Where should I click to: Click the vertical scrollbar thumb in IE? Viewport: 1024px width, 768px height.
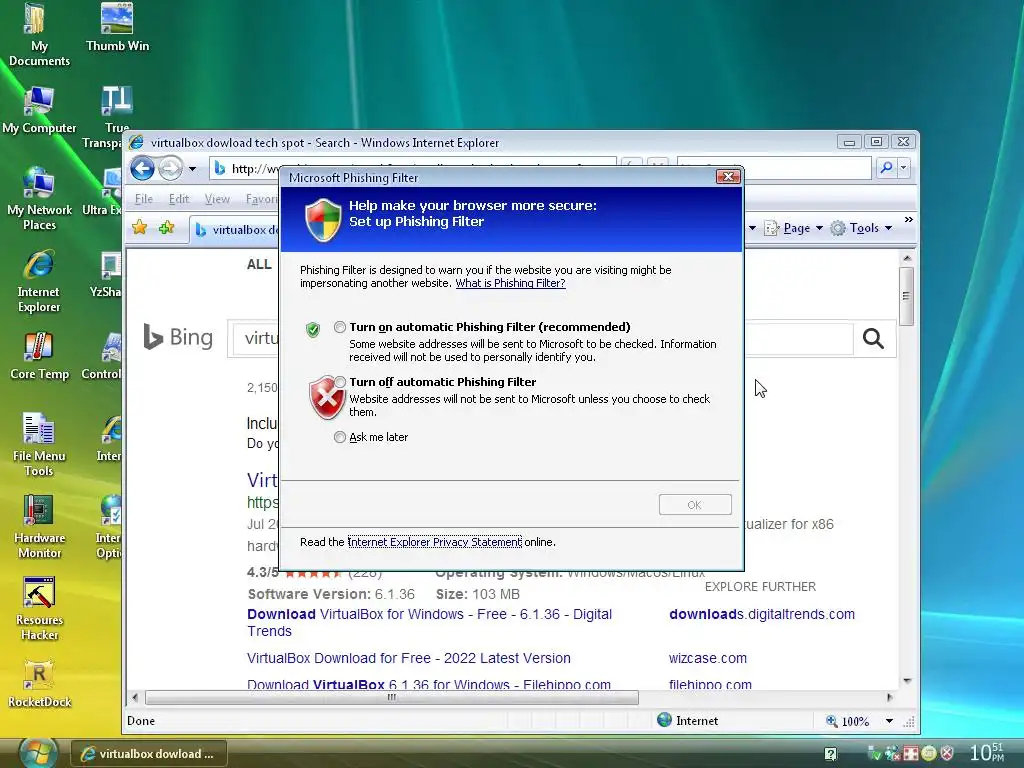(x=906, y=296)
